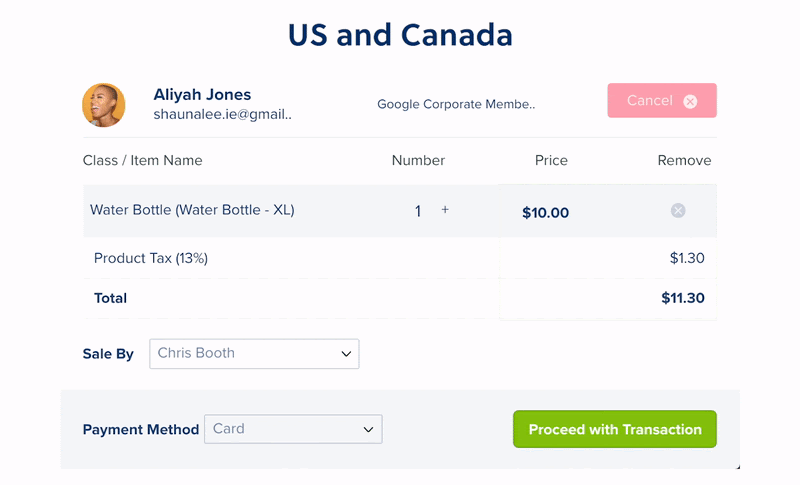Viewport: 800px width, 485px height.
Task: Click the plus icon to increase quantity
Action: 445,210
